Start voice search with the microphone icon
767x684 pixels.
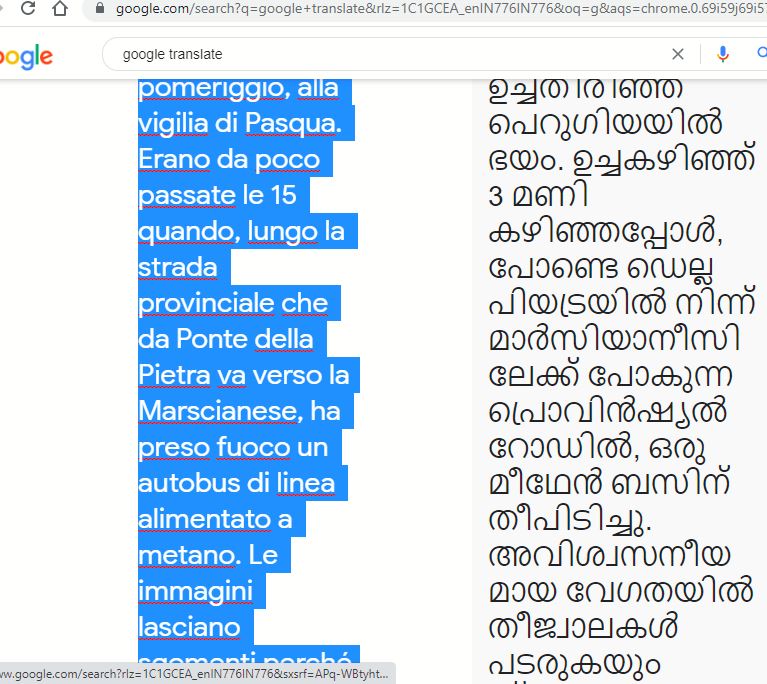tap(723, 54)
